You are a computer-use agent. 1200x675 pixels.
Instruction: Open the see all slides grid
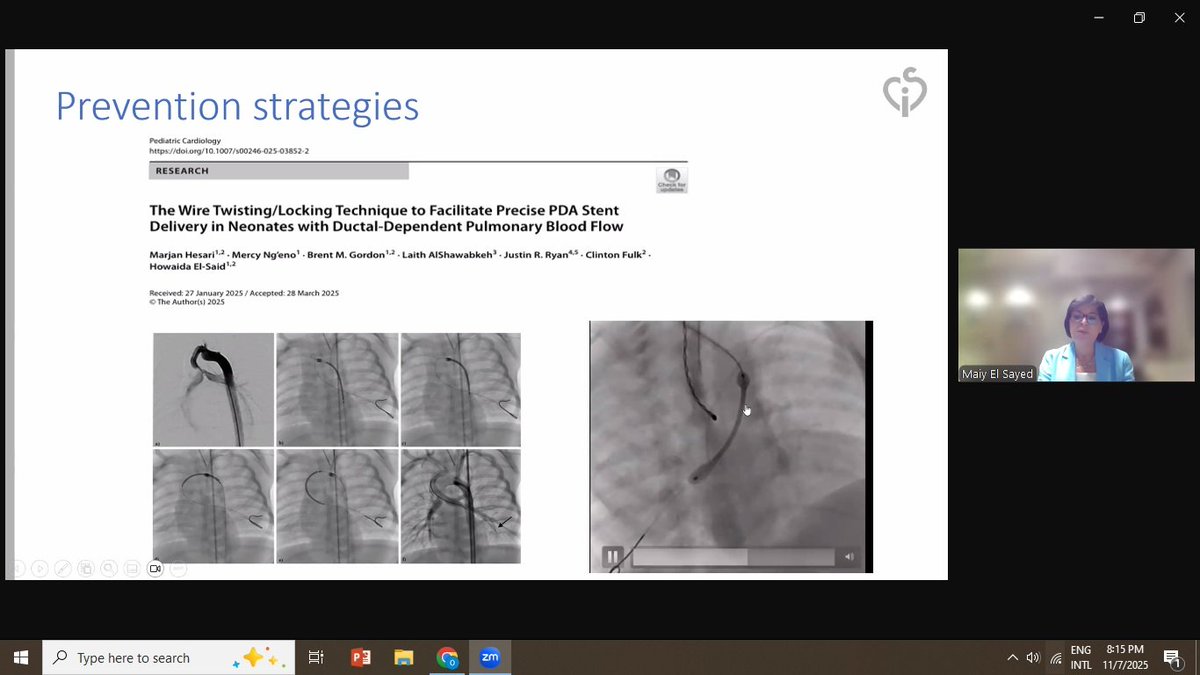pyautogui.click(x=86, y=569)
